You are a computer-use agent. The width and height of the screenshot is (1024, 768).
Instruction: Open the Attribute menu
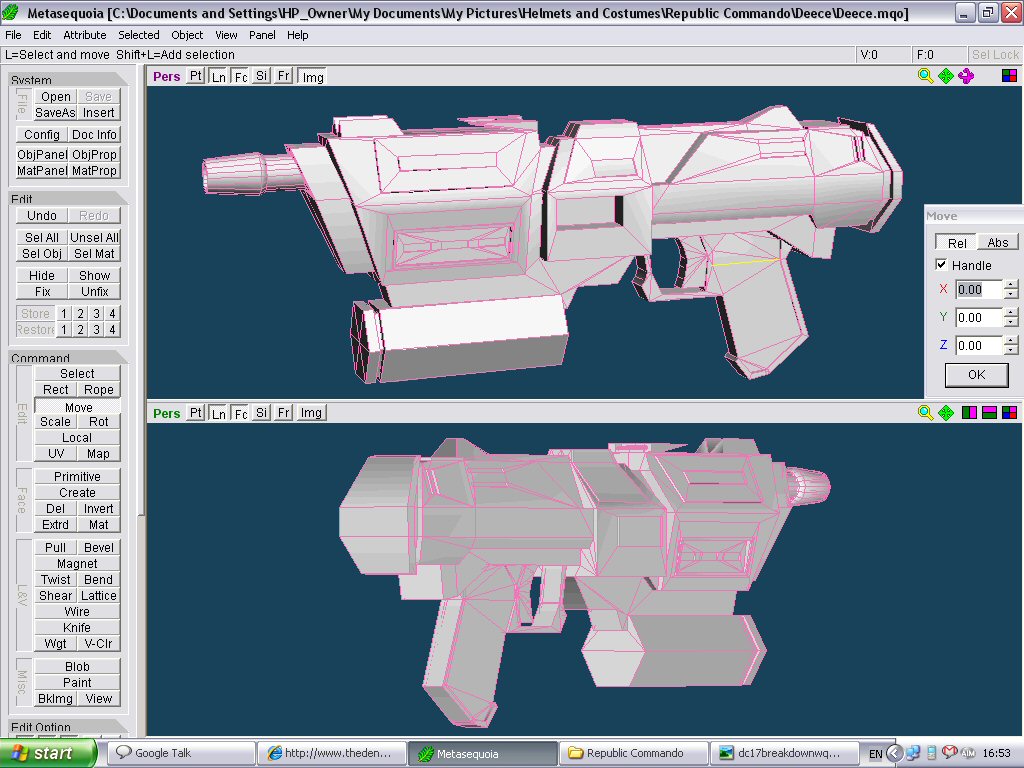(x=84, y=35)
